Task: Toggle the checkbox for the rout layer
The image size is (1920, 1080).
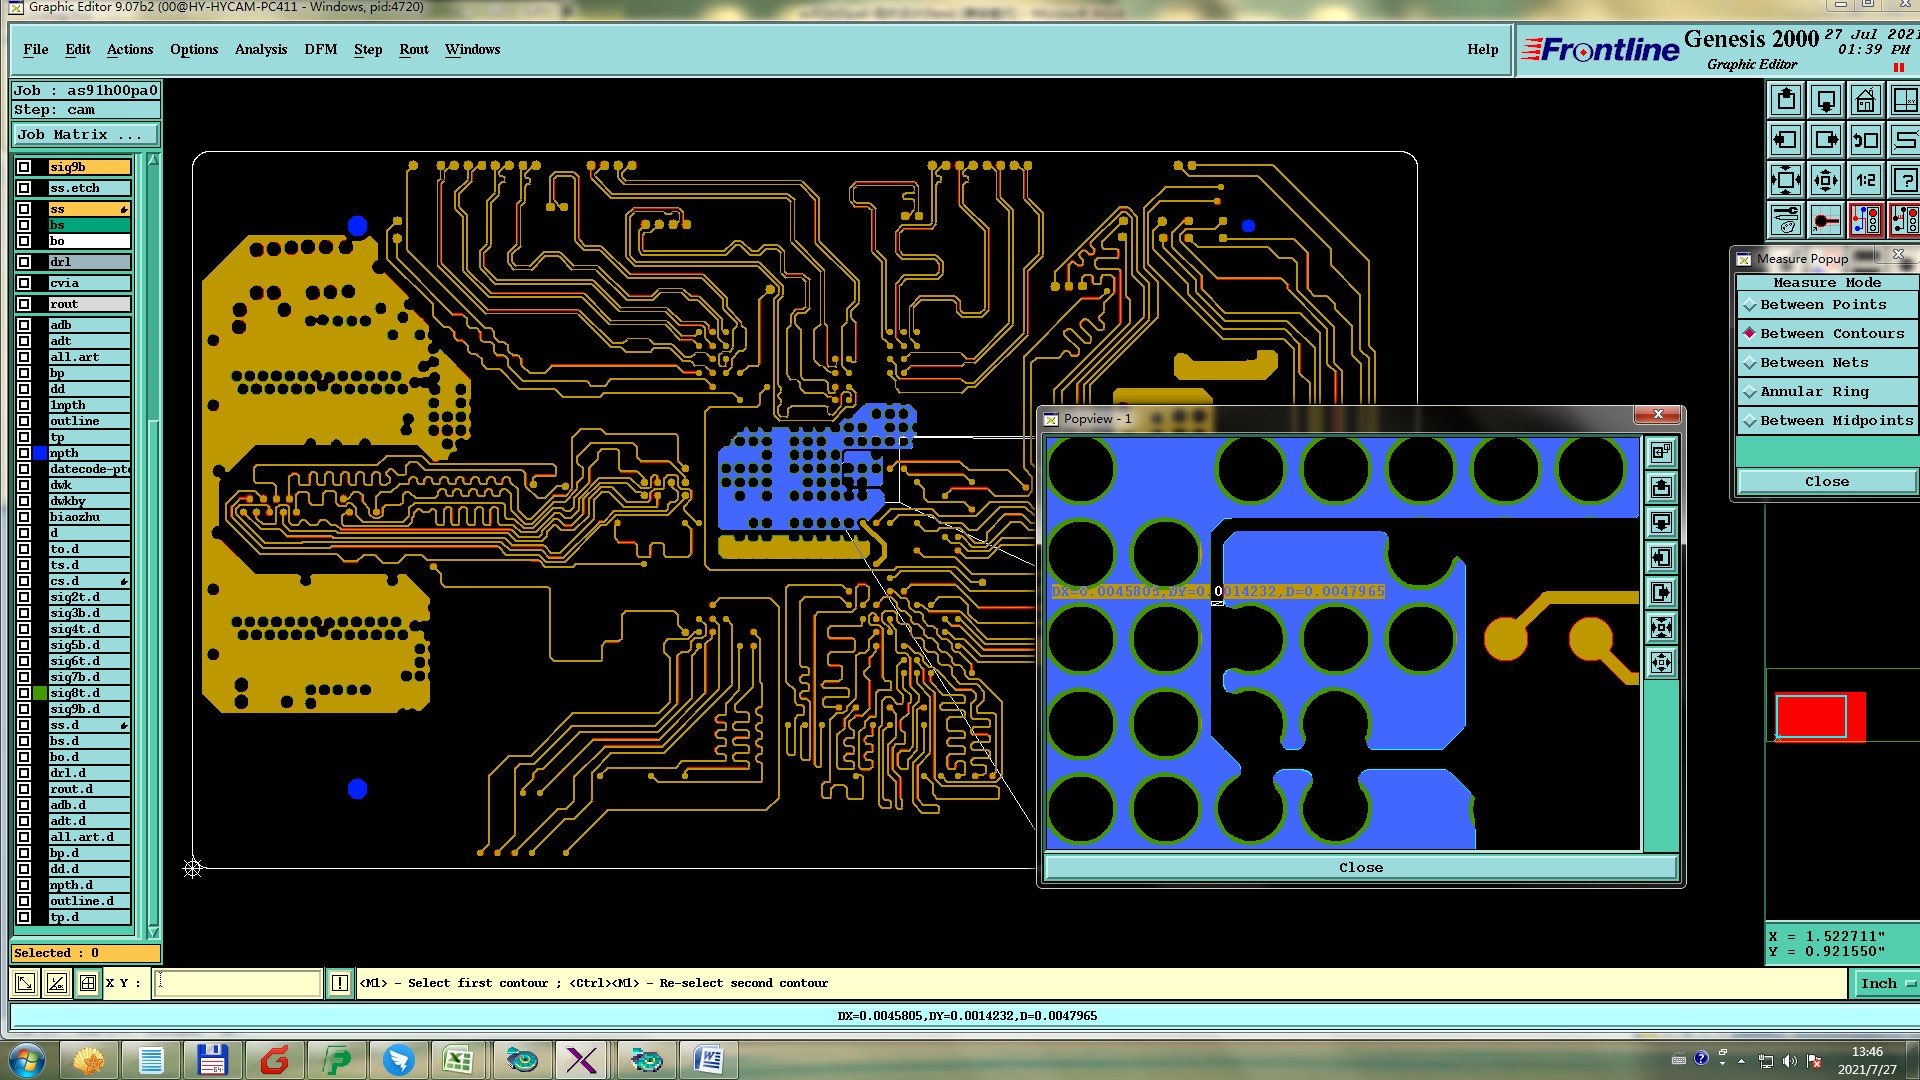Action: pos(24,304)
